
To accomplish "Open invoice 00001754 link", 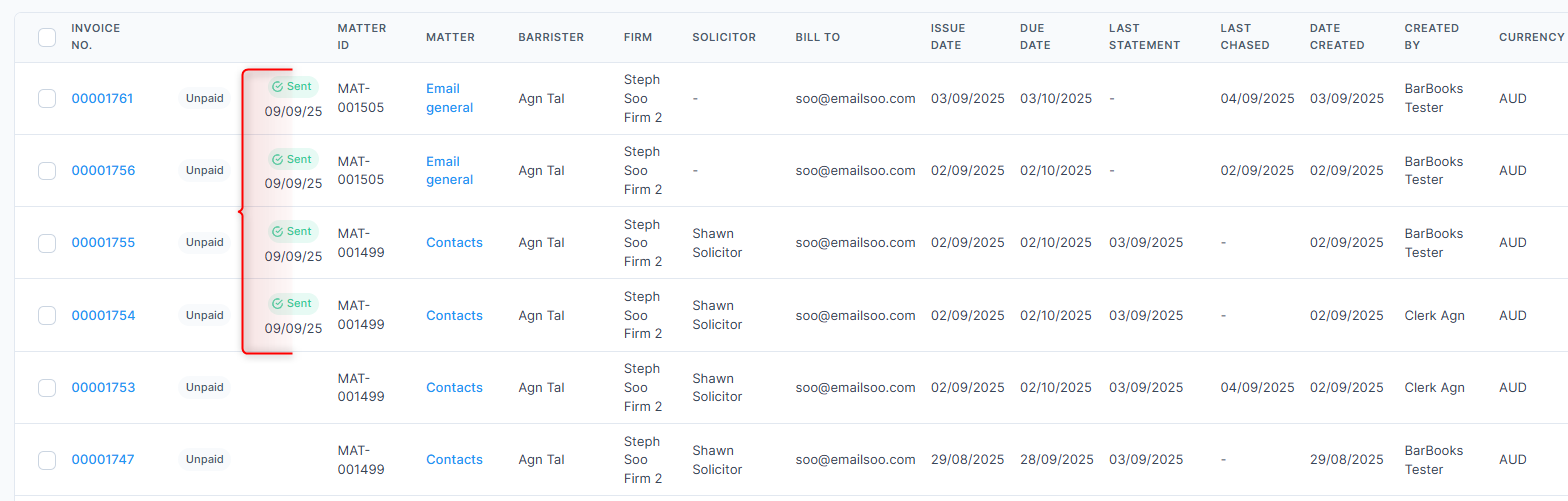I will click(x=103, y=315).
